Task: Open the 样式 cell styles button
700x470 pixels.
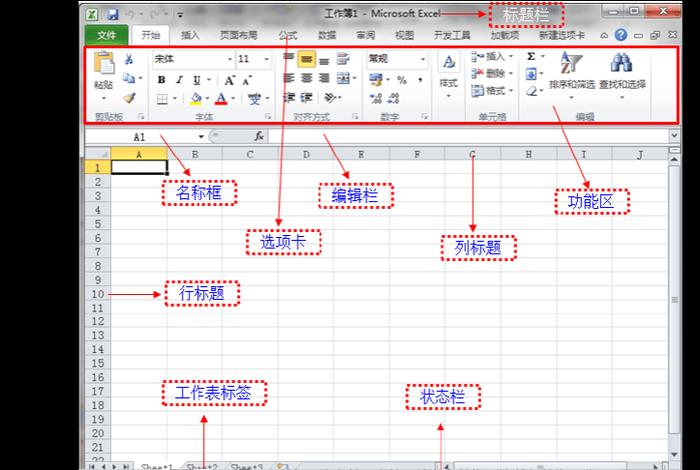Action: click(x=449, y=76)
